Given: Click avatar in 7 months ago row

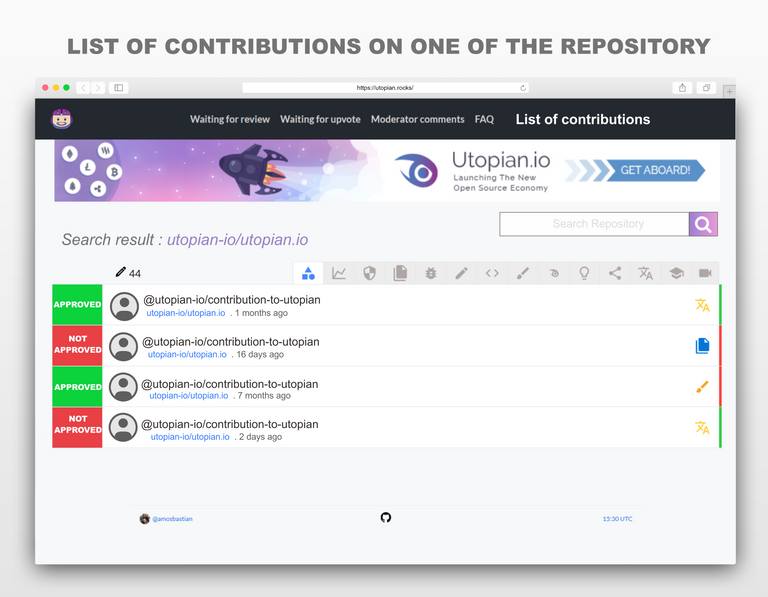Looking at the screenshot, I should (123, 387).
